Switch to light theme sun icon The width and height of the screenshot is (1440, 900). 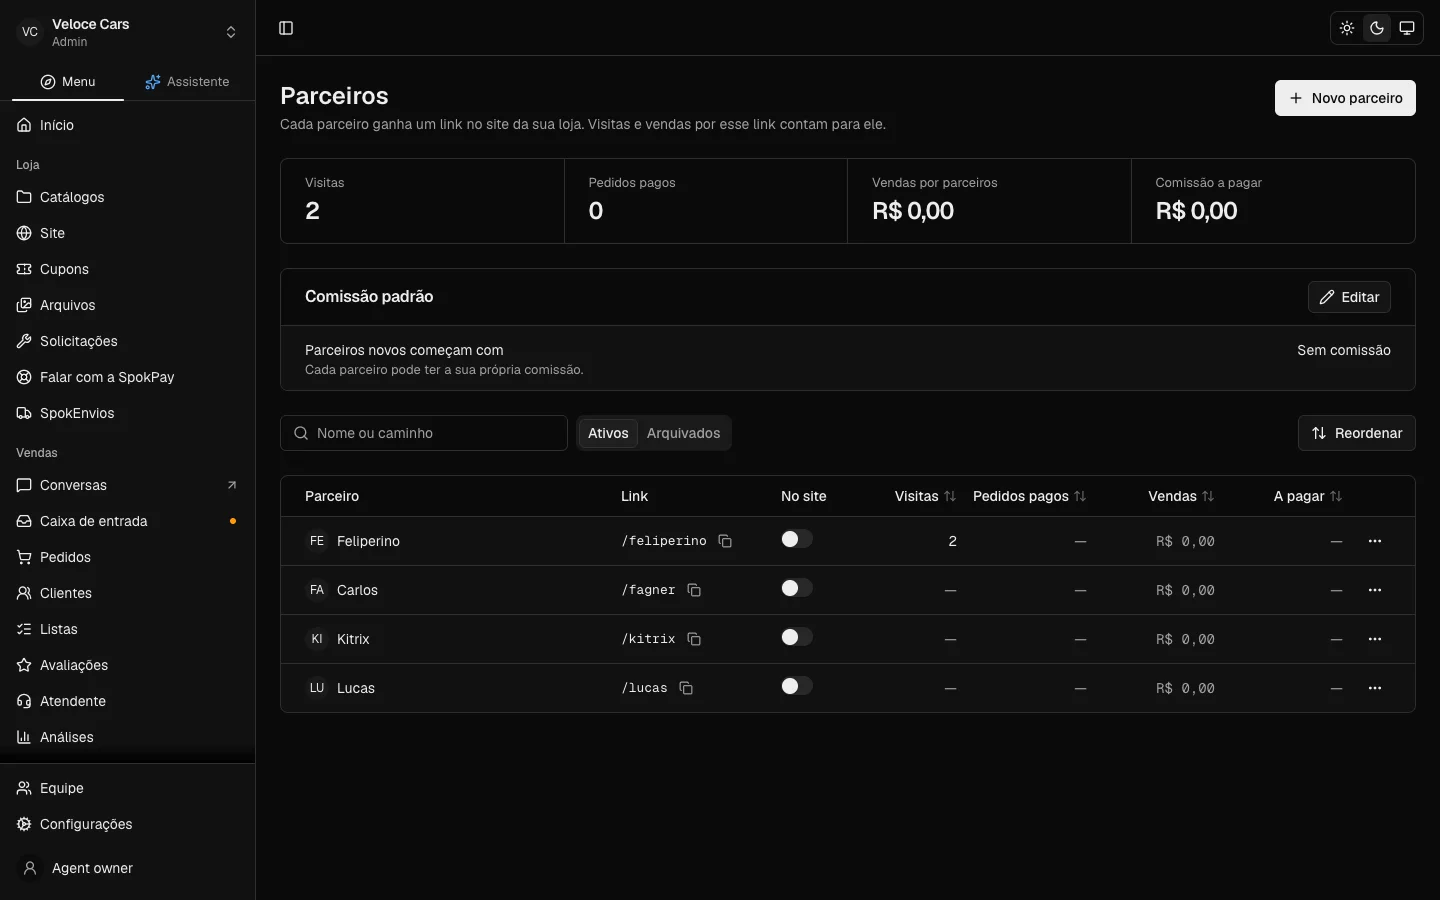(1347, 28)
